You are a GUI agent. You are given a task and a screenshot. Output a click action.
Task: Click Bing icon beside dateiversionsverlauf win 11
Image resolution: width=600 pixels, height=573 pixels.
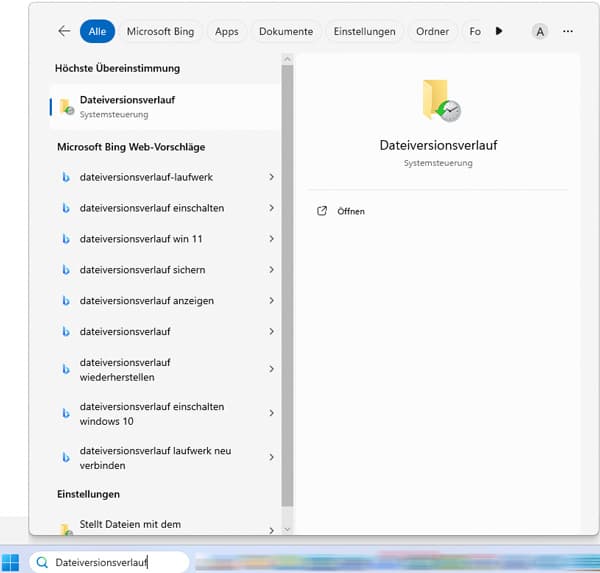tap(66, 239)
